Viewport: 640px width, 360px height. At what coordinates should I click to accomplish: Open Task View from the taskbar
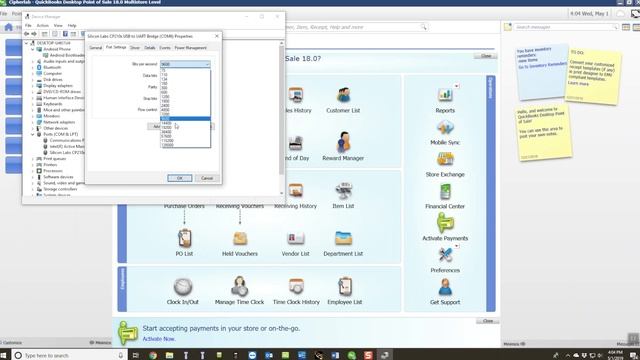[x=136, y=355]
